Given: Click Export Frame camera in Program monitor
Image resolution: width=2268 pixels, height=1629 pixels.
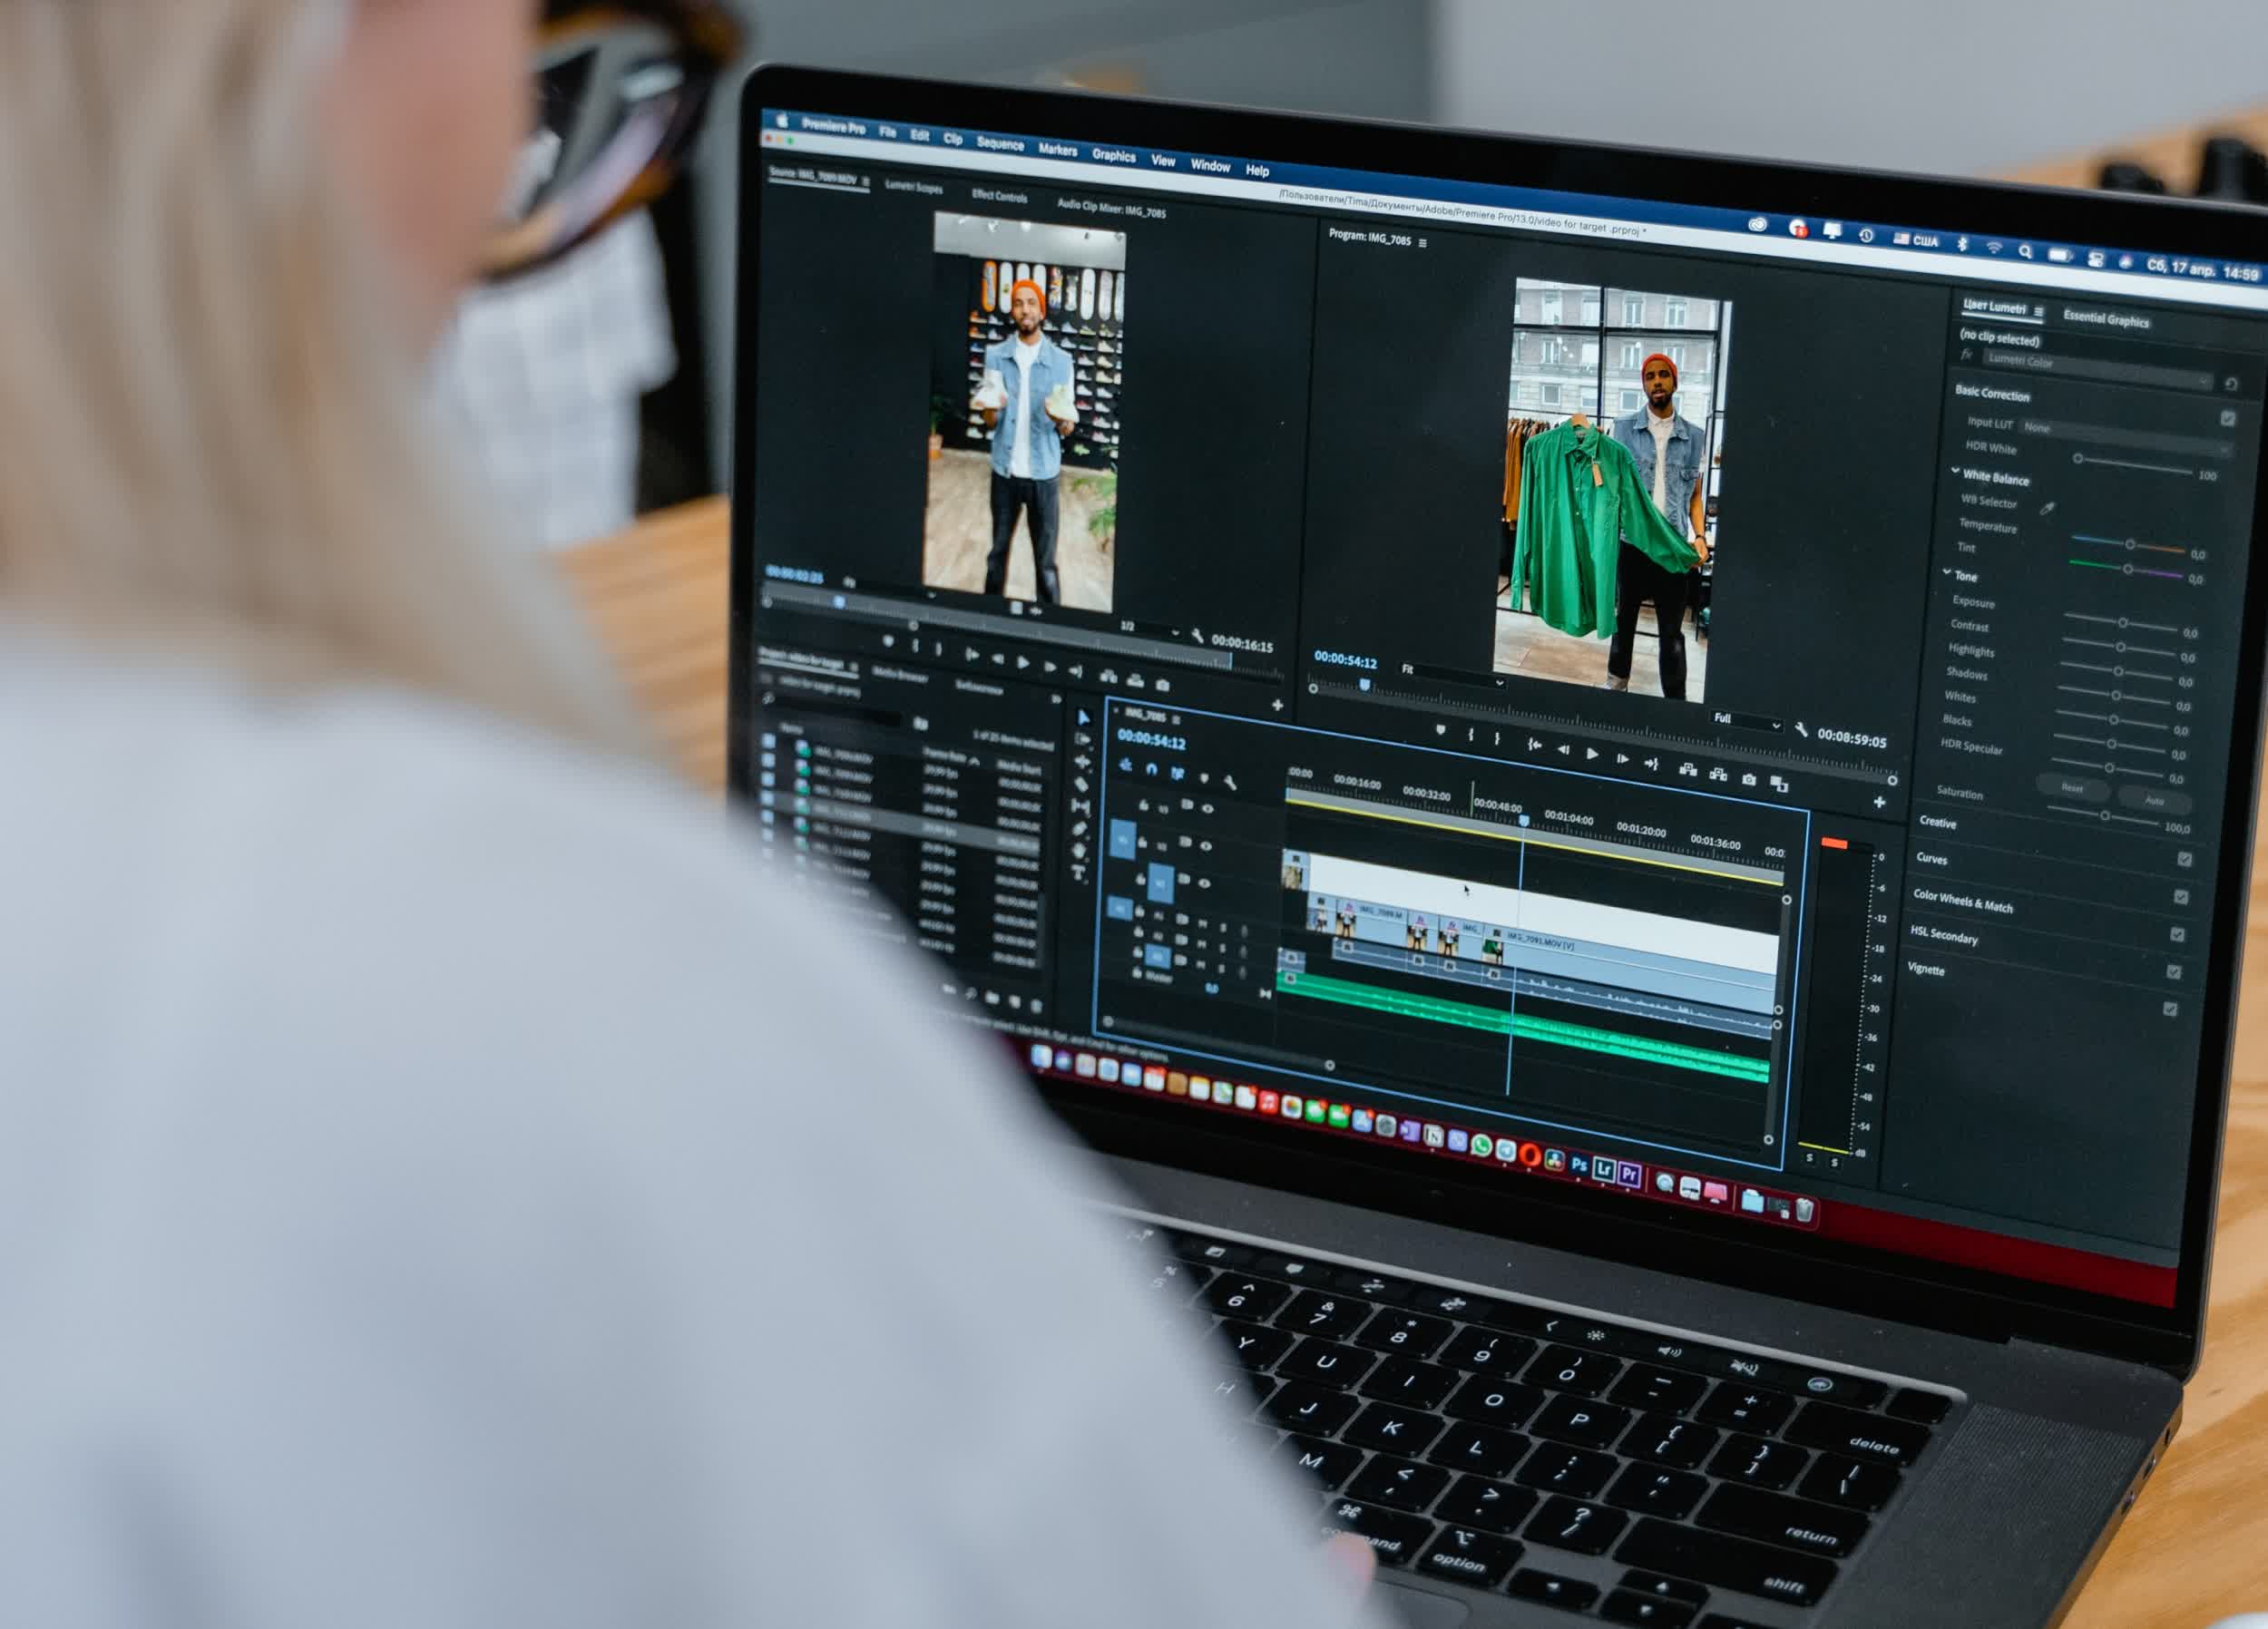Looking at the screenshot, I should pos(1748,779).
